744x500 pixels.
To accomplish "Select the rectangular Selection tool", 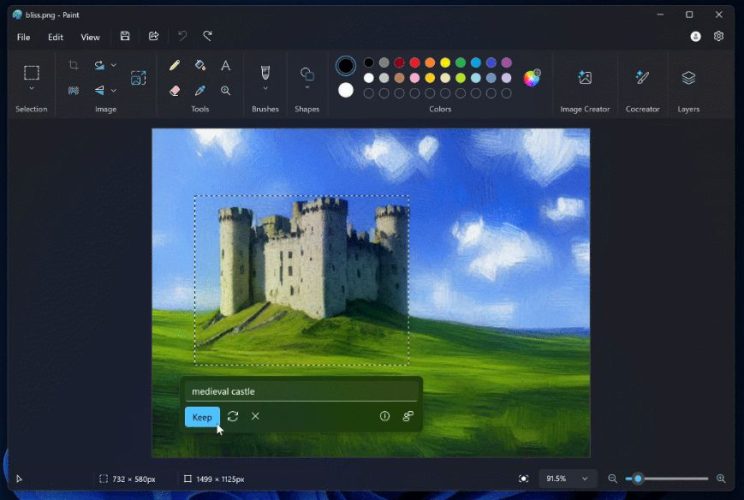I will coord(31,73).
